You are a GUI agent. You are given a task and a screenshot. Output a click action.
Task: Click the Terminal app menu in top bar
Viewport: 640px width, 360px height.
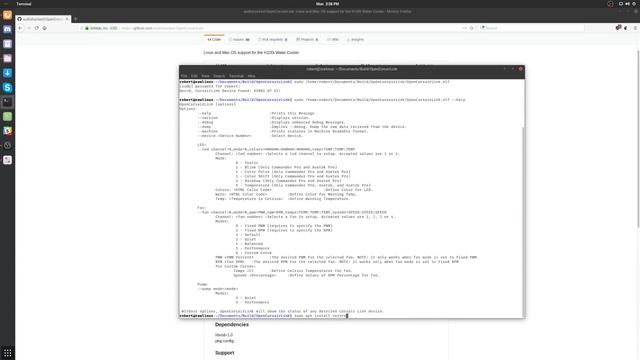click(x=24, y=4)
